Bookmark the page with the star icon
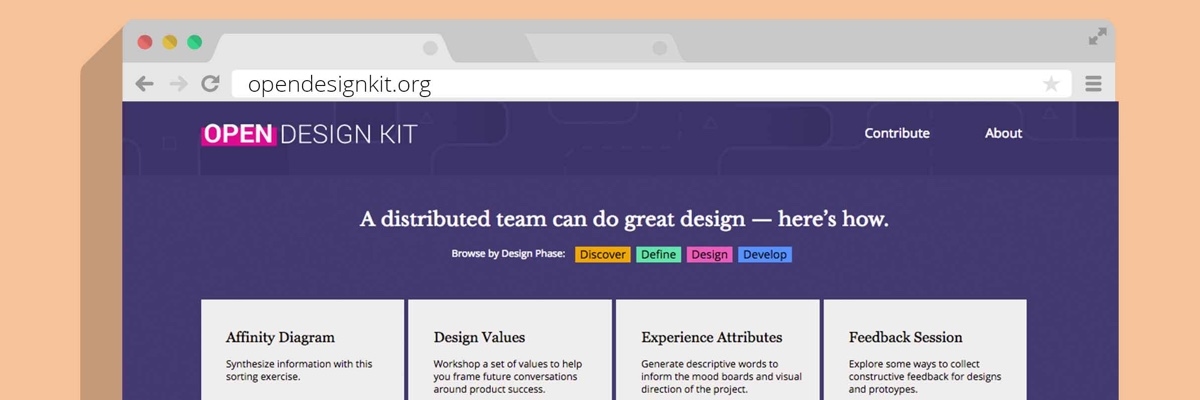This screenshot has height=400, width=1200. click(1051, 84)
